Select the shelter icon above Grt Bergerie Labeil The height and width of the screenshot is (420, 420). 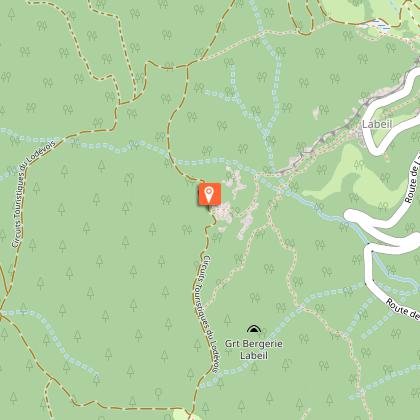point(254,329)
